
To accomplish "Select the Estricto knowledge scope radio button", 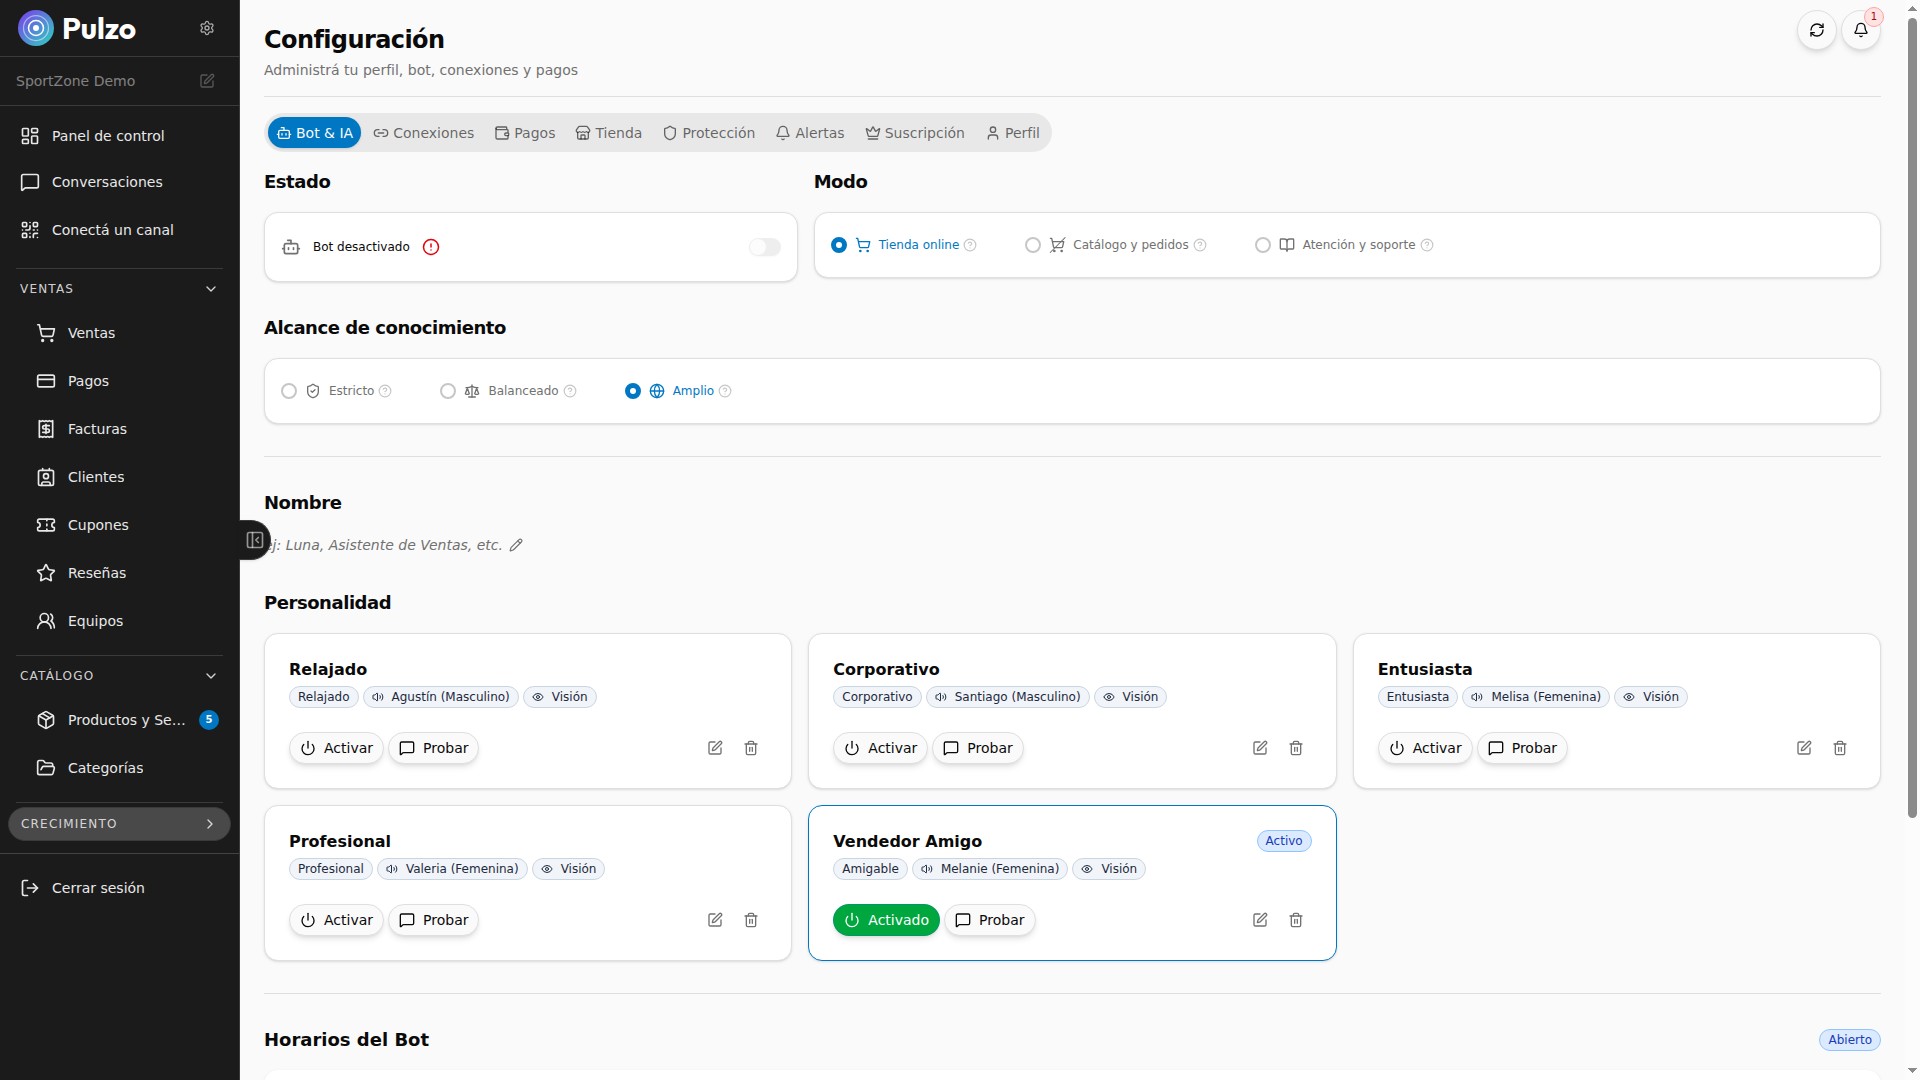I will point(289,391).
